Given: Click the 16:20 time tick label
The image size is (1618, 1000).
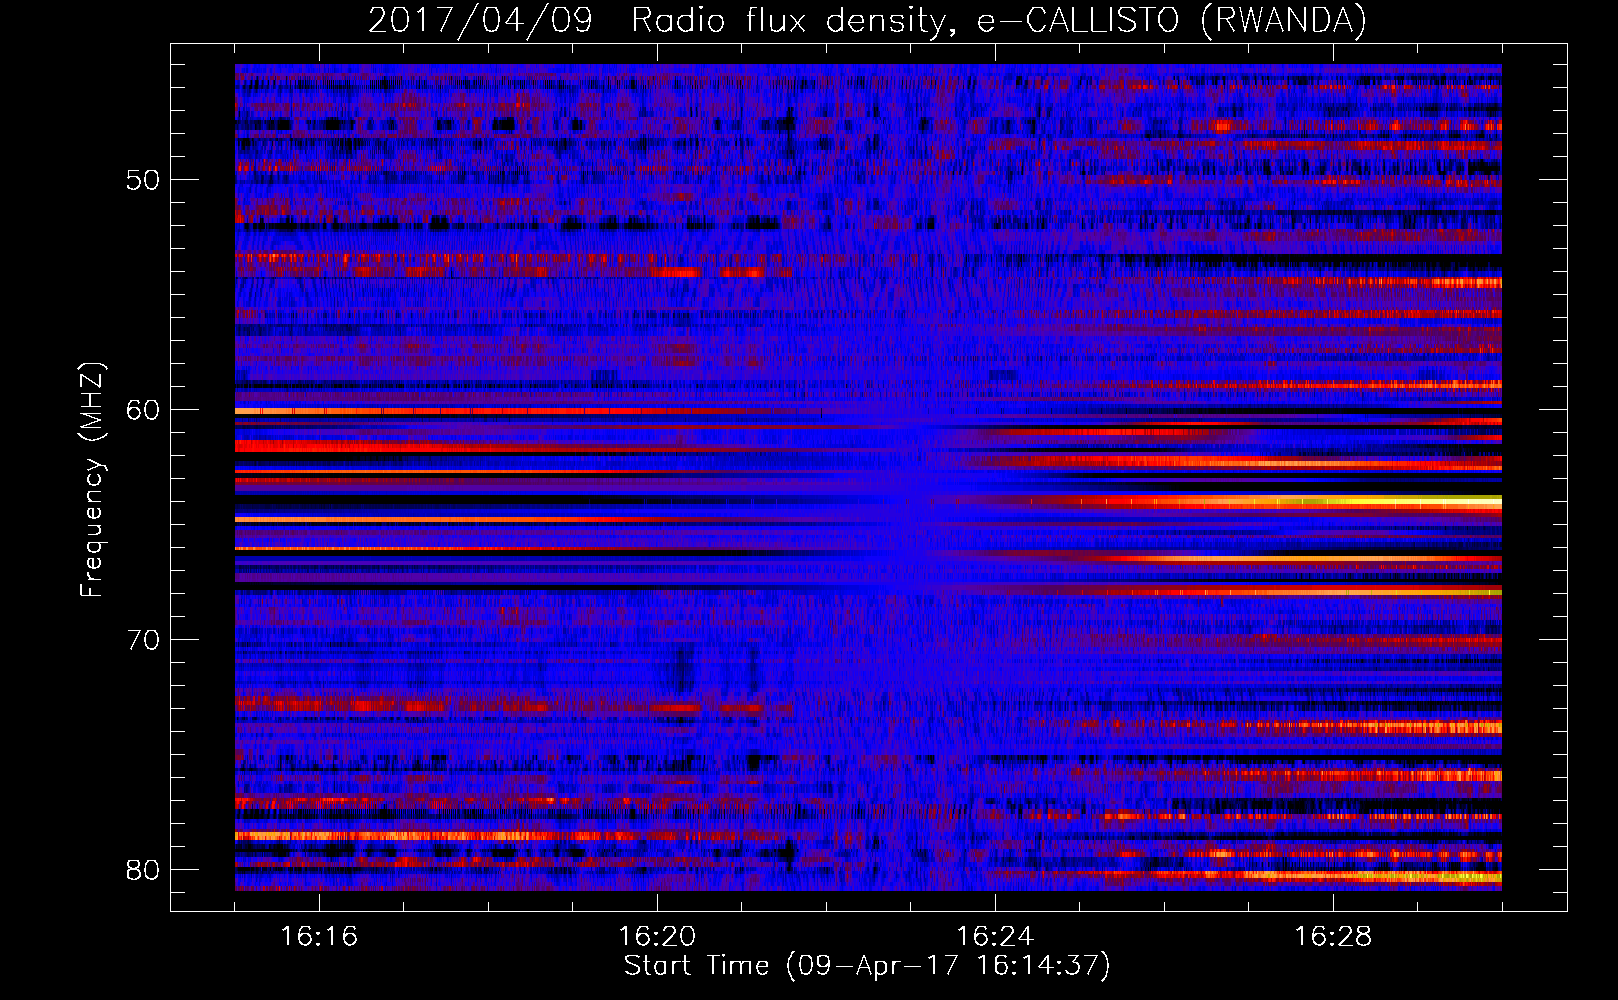Looking at the screenshot, I should (x=657, y=936).
